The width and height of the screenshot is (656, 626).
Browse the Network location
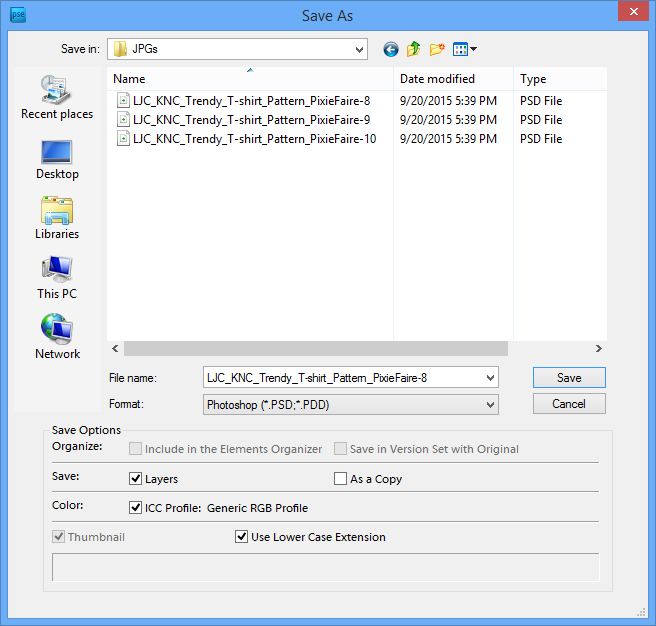pyautogui.click(x=57, y=338)
